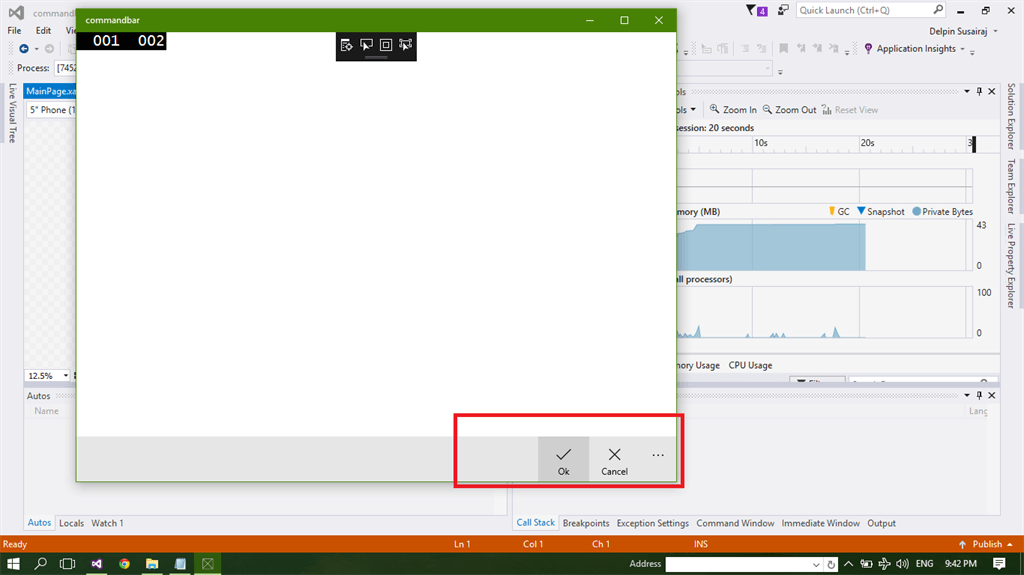Viewport: 1024px width, 575px height.
Task: Switch to the Output tab
Action: point(881,523)
